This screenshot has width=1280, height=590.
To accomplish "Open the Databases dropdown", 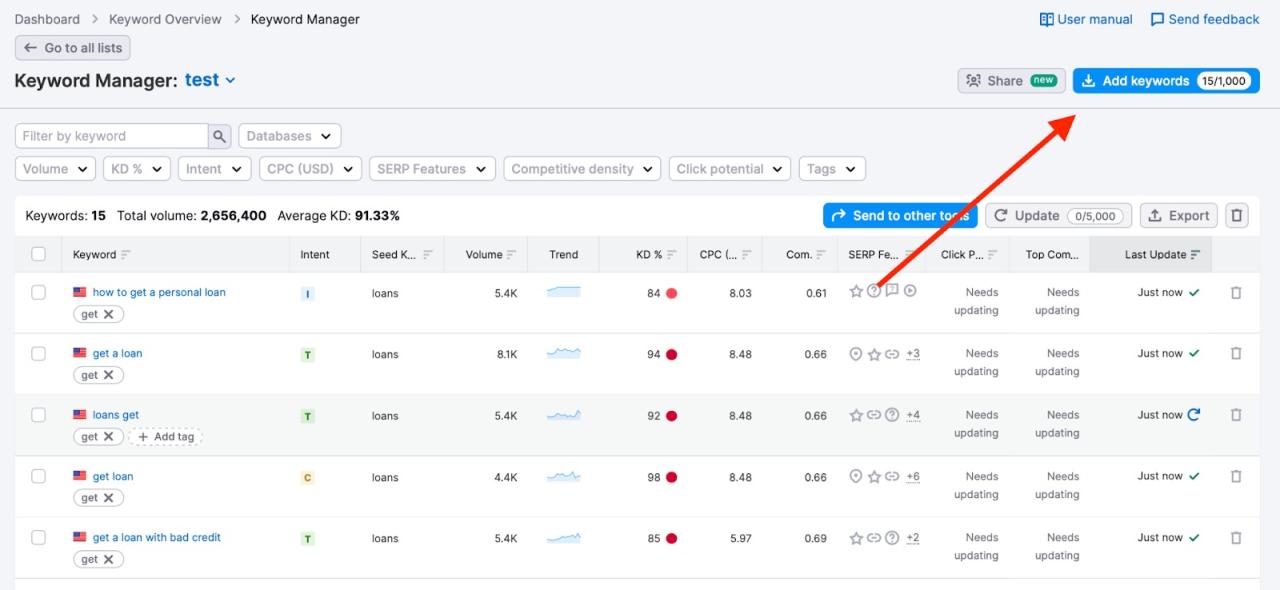I will 290,136.
